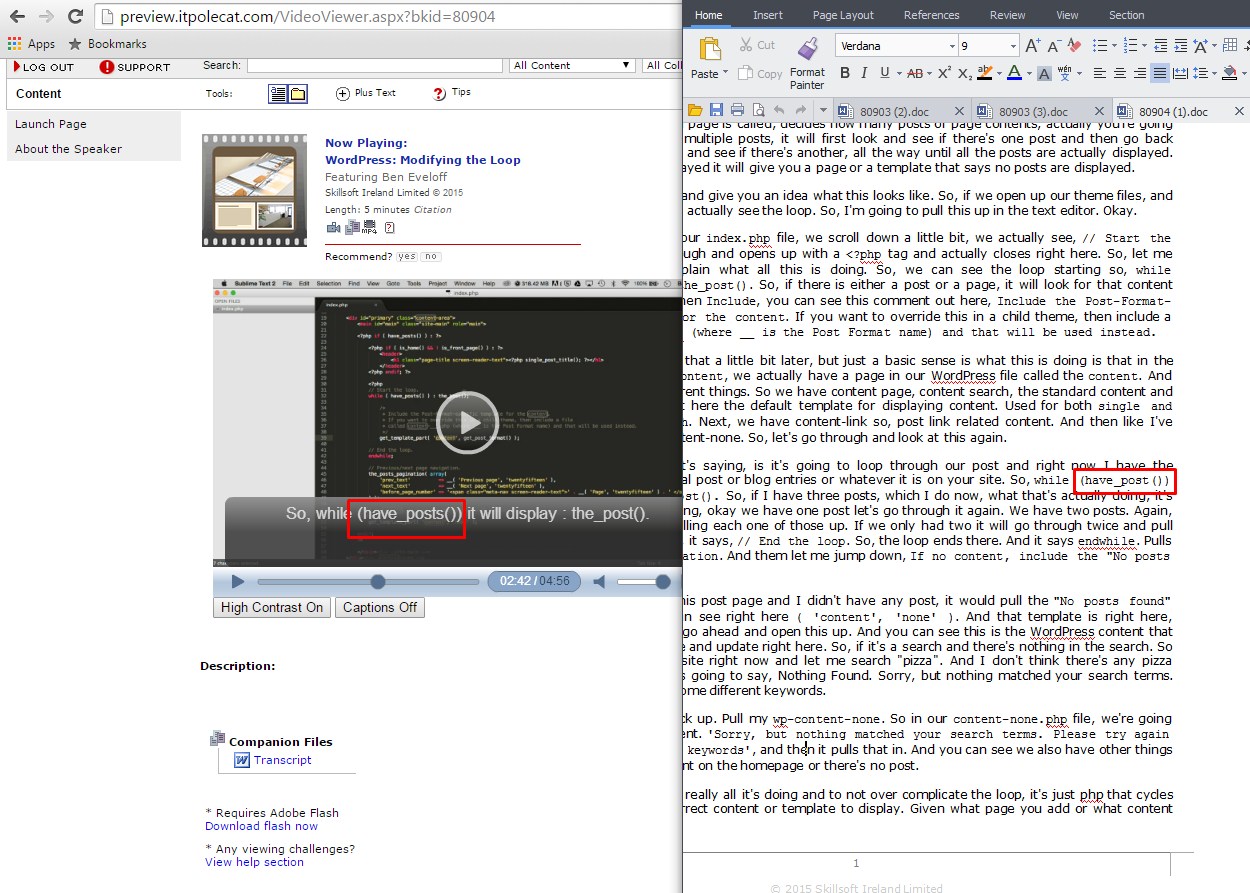This screenshot has width=1250, height=893.
Task: Open the Transcript companion file
Action: coord(282,760)
